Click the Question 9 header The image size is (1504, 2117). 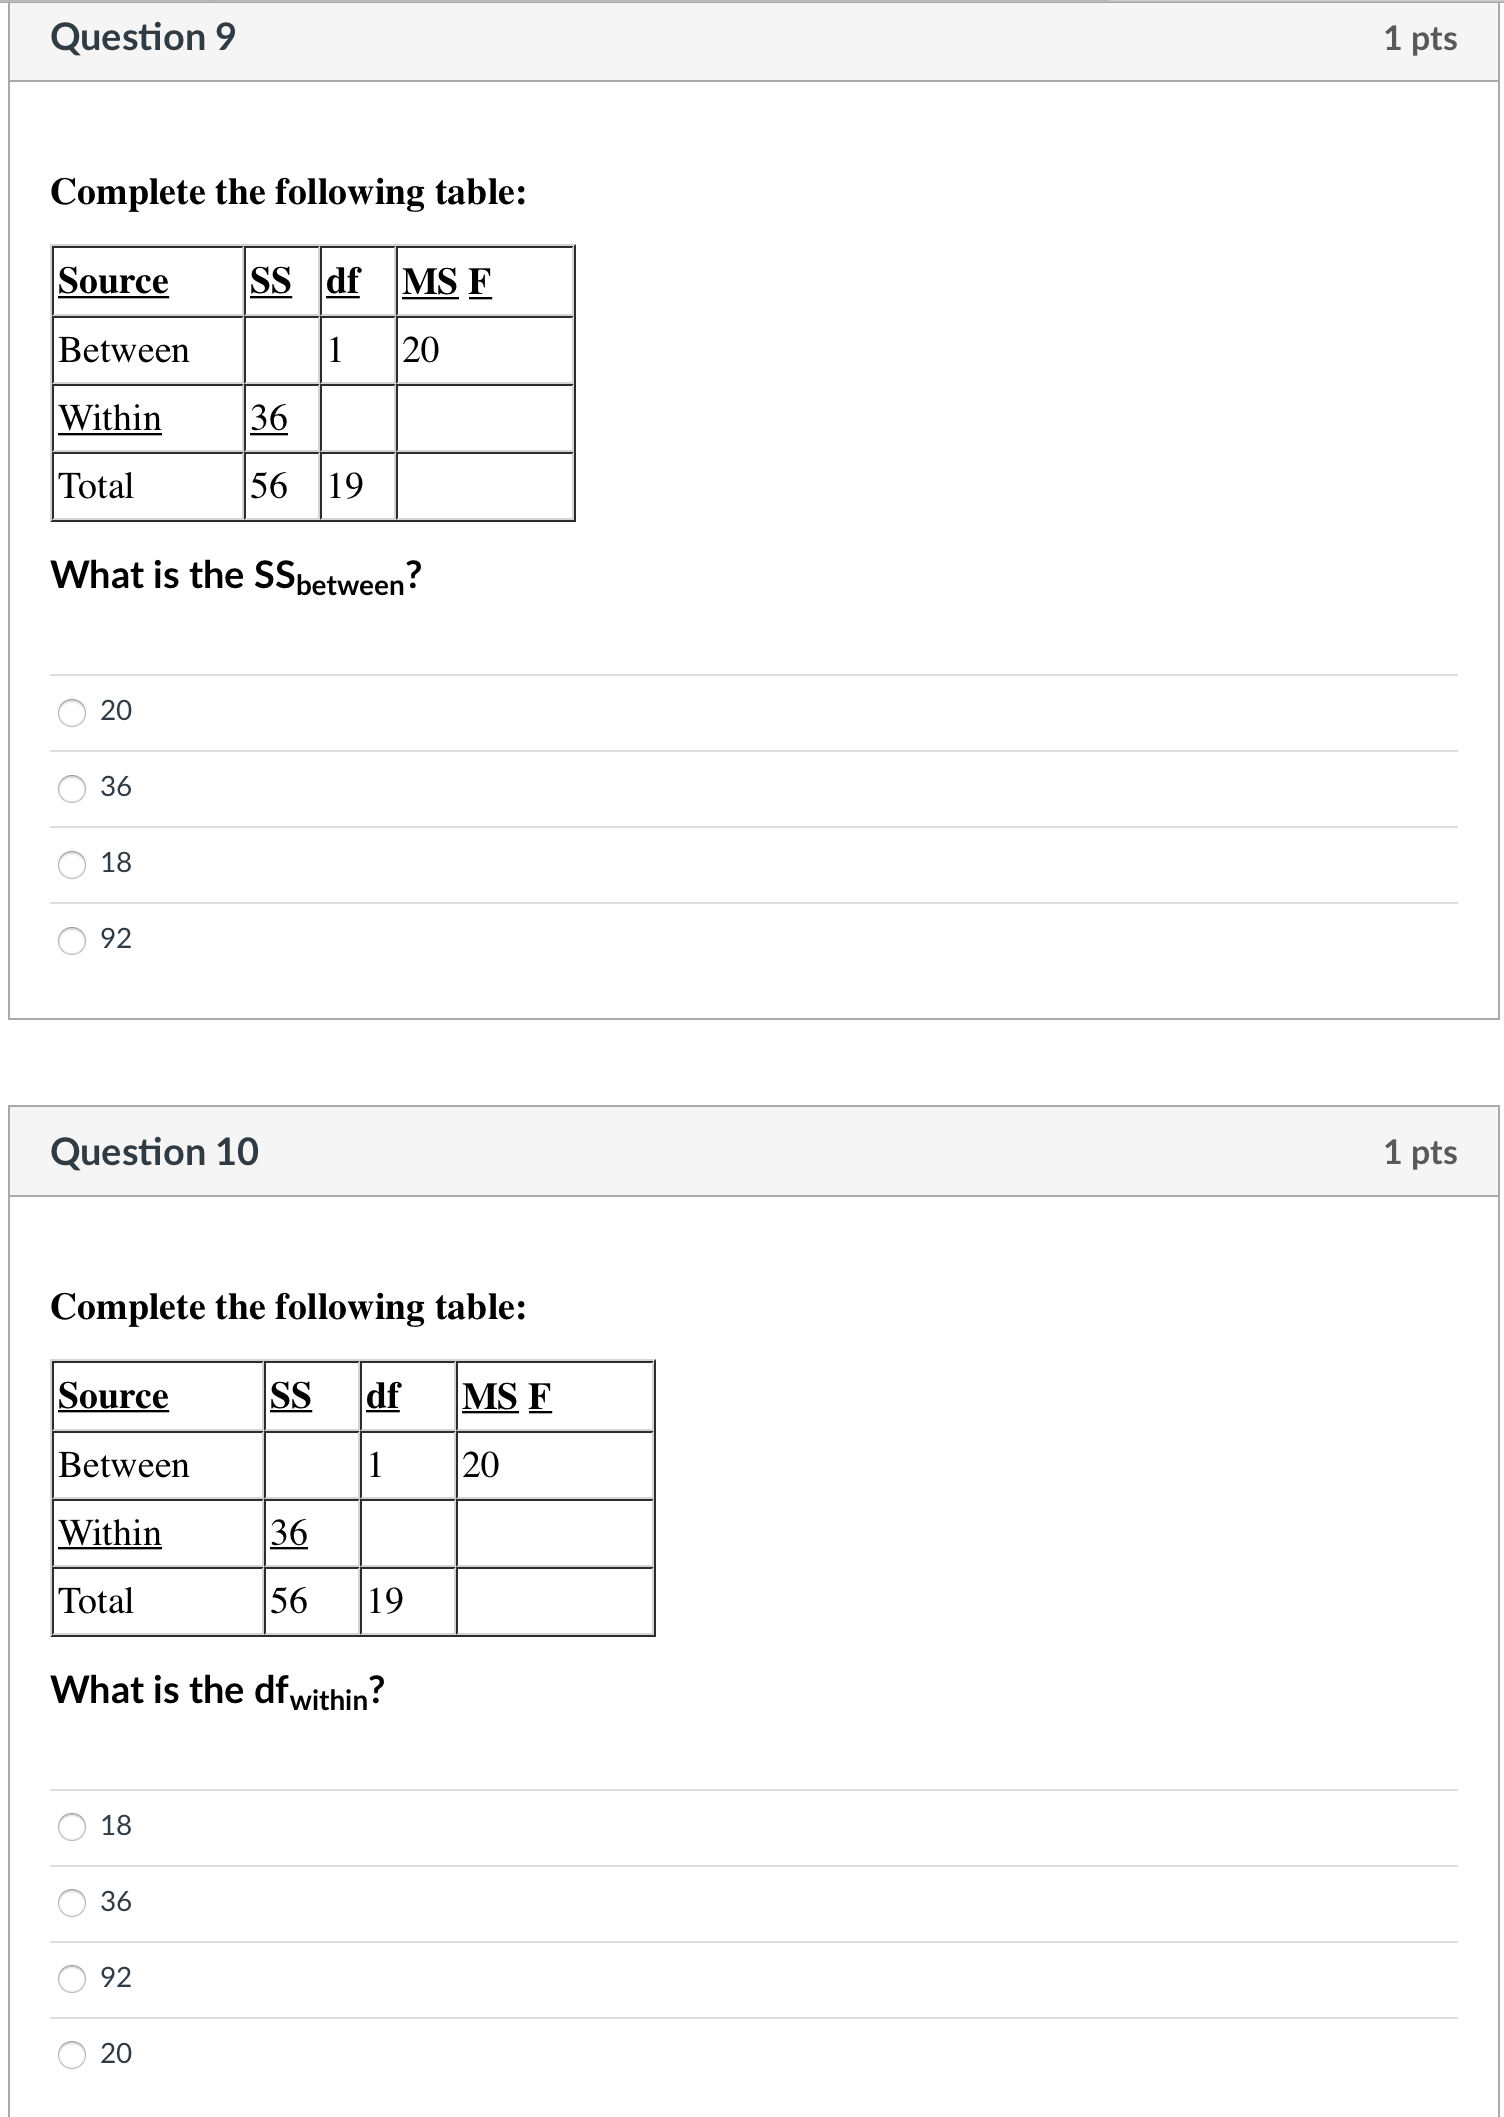[143, 38]
